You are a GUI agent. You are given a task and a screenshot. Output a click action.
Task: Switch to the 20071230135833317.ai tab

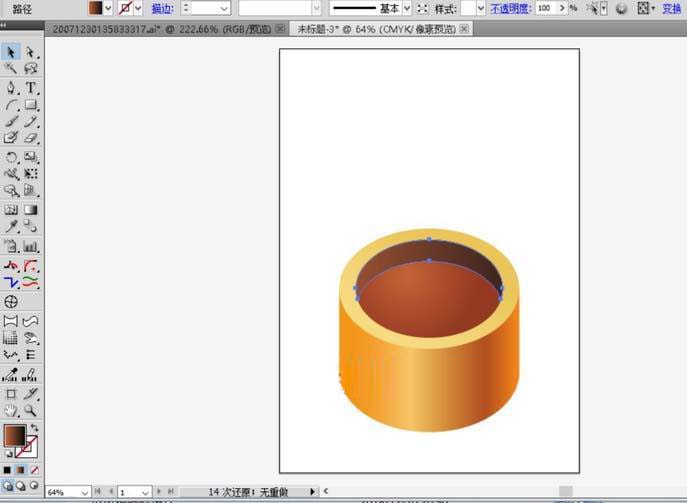[x=161, y=29]
